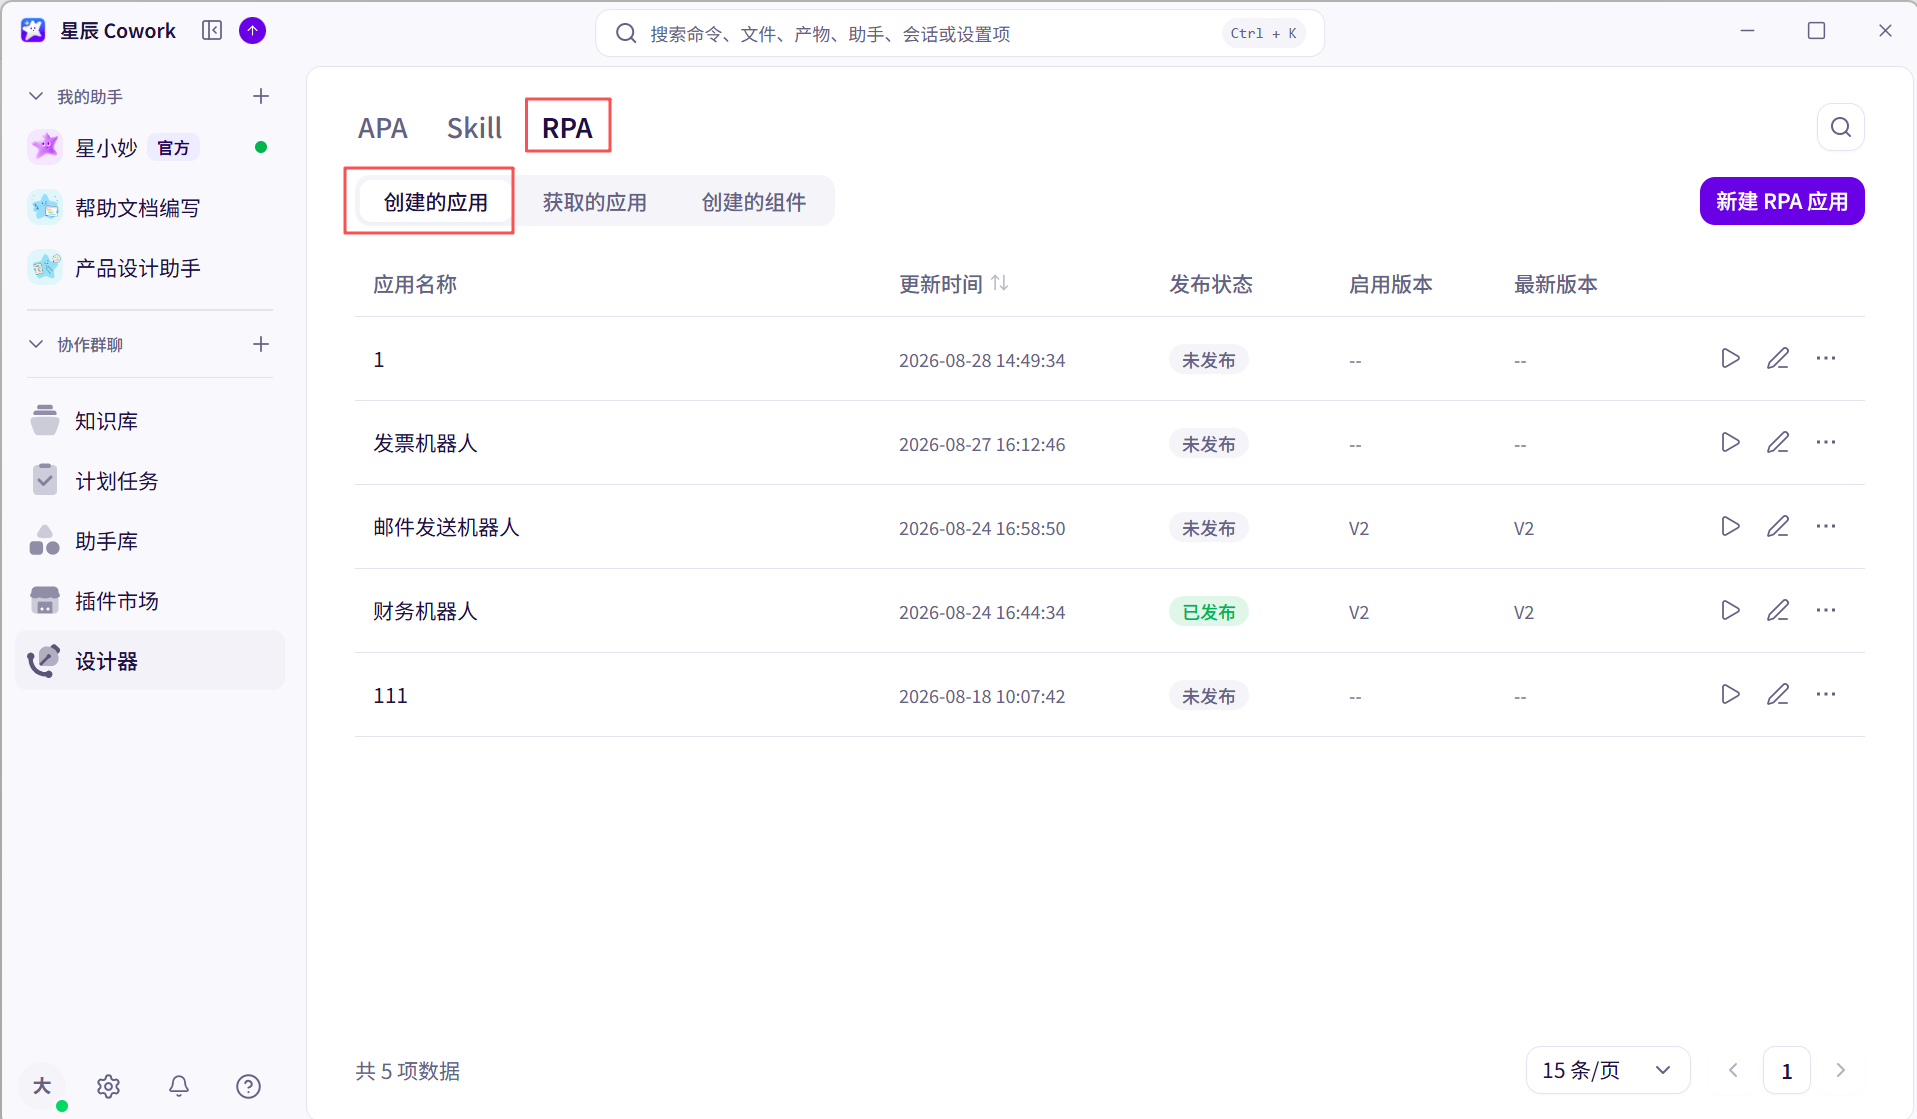Open the 星小妙 assistant
This screenshot has width=1917, height=1119.
pos(150,148)
